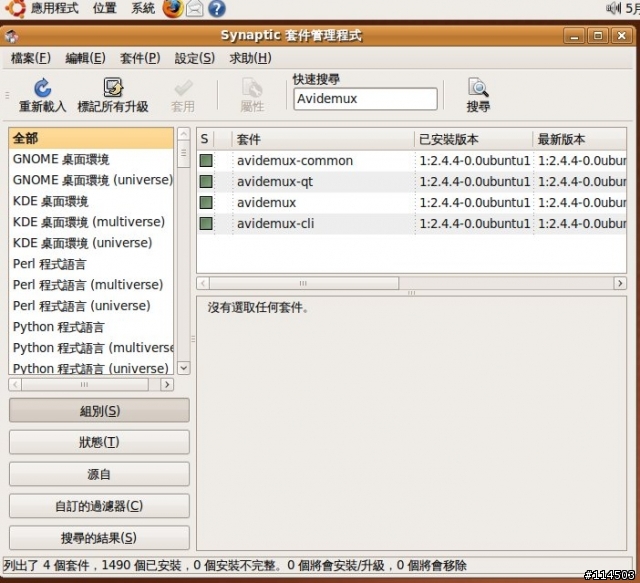
Task: Select KDE 桌面環境 (universe) category
Action: (x=91, y=243)
